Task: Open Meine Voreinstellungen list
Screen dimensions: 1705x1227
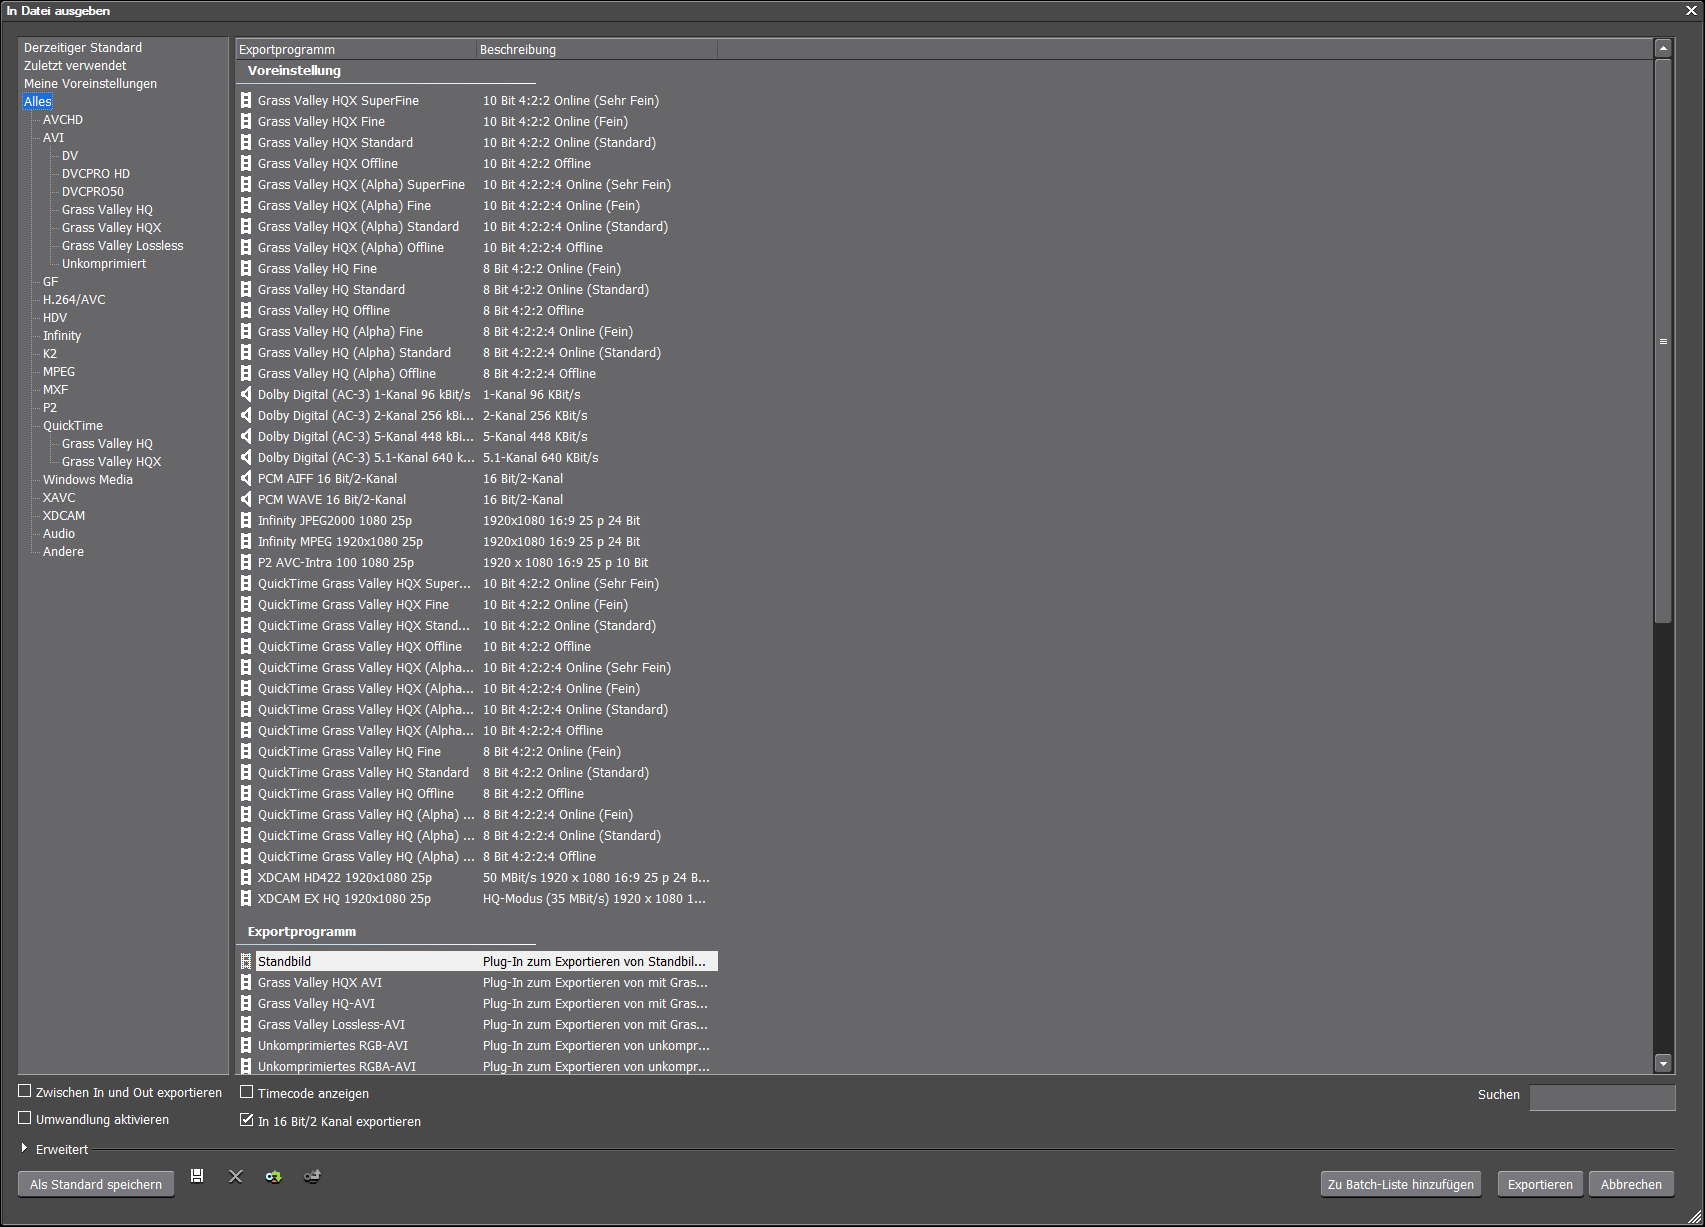Action: 90,84
